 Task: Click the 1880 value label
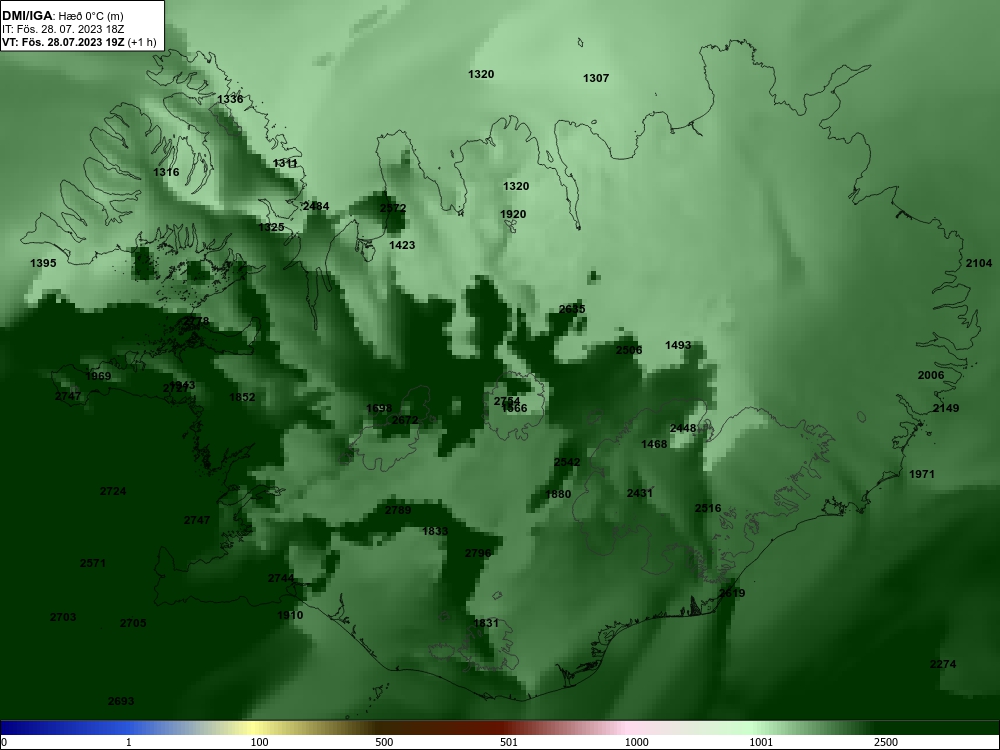point(558,494)
